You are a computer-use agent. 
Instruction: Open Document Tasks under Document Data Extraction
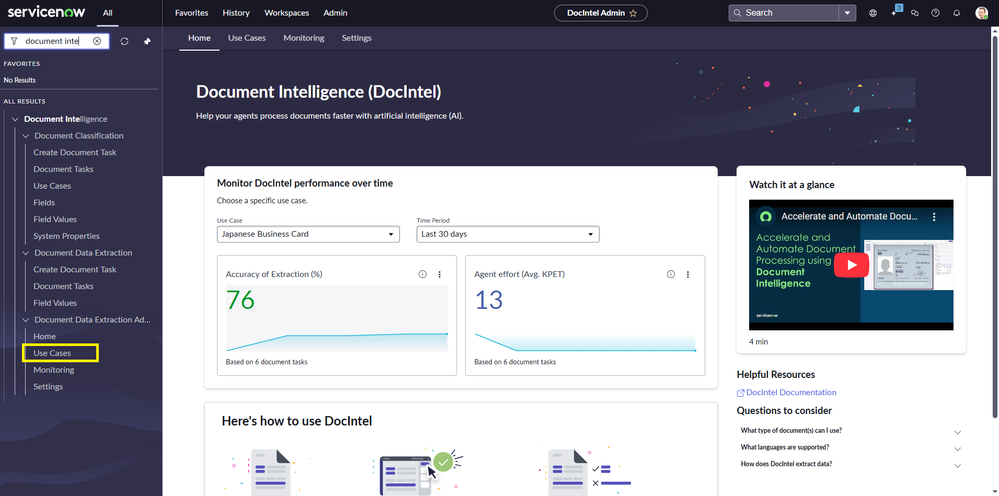64,287
